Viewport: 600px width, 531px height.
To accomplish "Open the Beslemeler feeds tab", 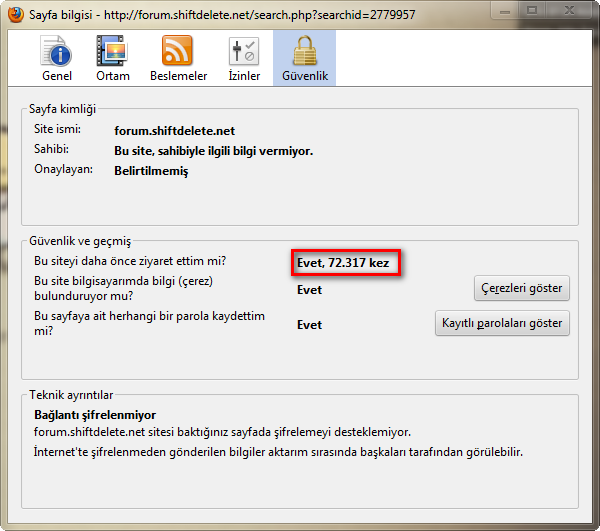I will click(x=178, y=58).
